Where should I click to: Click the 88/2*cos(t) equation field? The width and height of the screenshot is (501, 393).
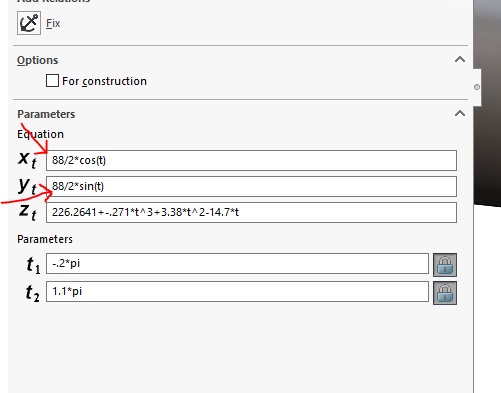tap(251, 160)
